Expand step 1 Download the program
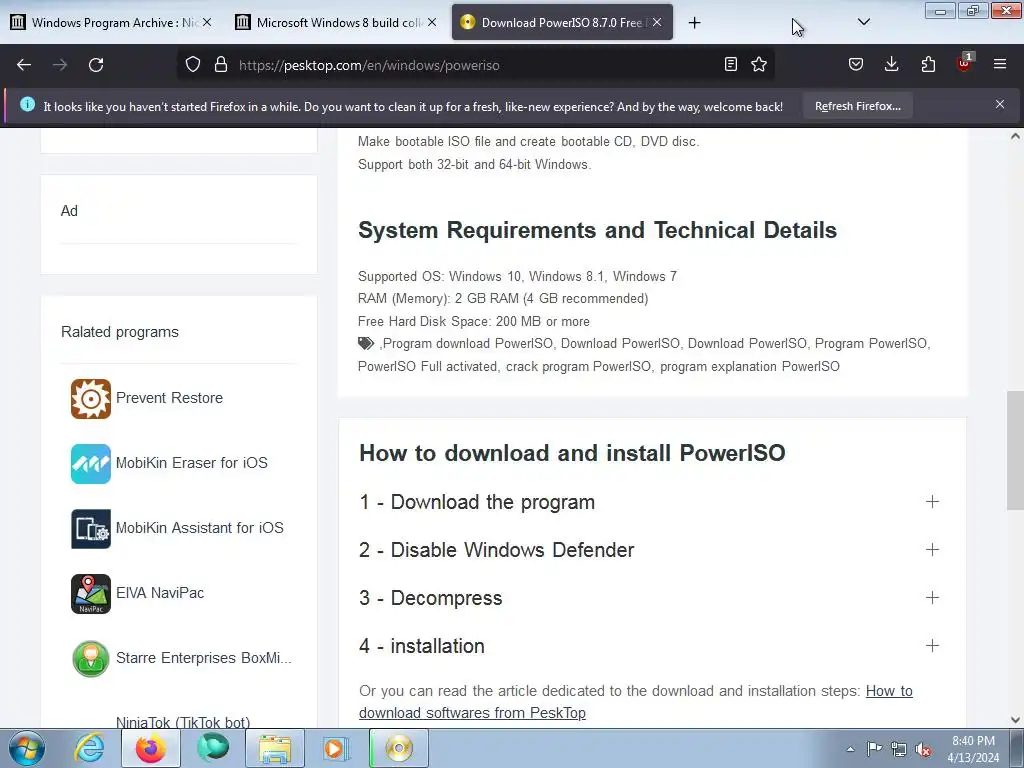Viewport: 1024px width, 768px height. click(x=649, y=502)
